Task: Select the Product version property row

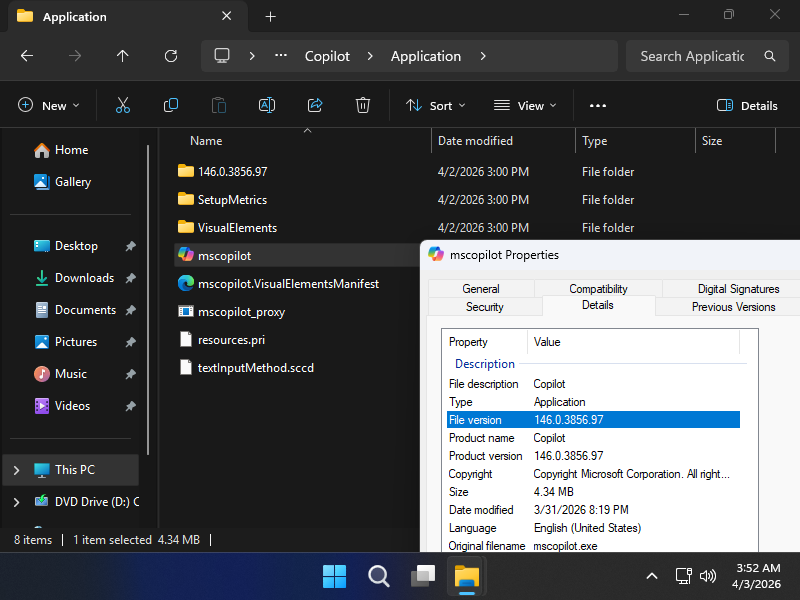Action: coord(593,456)
